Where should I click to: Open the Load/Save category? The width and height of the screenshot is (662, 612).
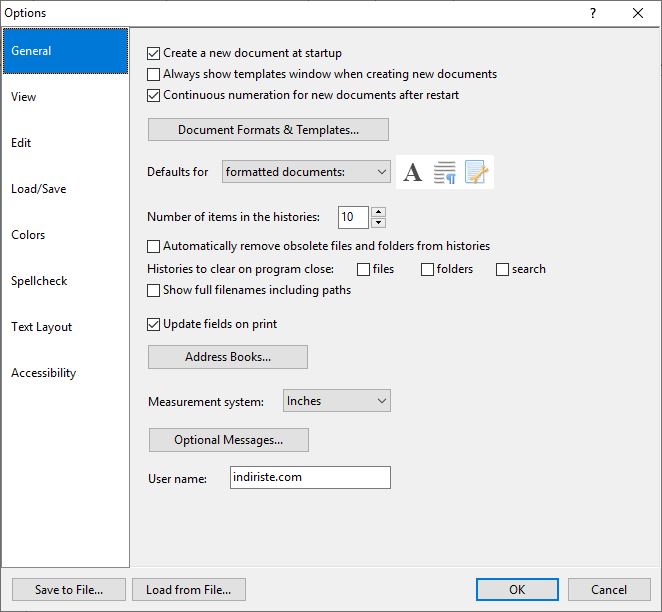[x=65, y=189]
